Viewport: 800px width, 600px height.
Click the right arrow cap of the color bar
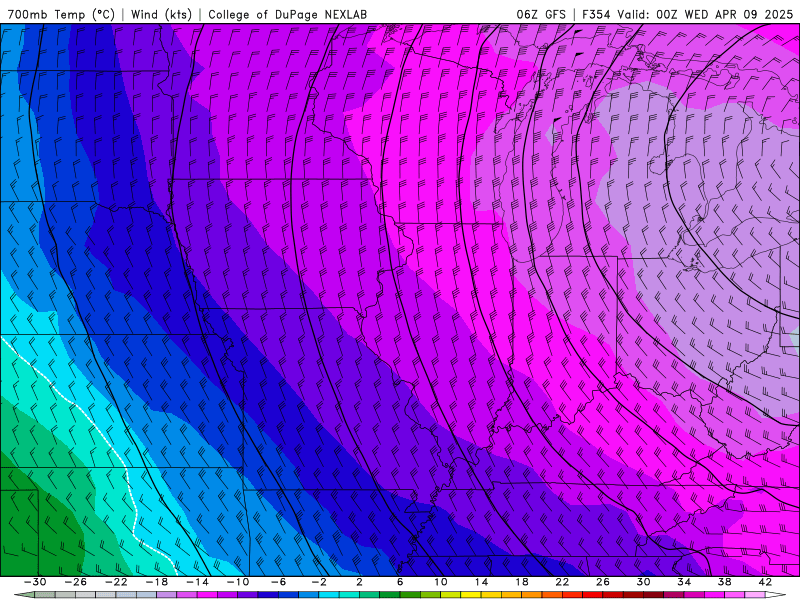point(775,595)
